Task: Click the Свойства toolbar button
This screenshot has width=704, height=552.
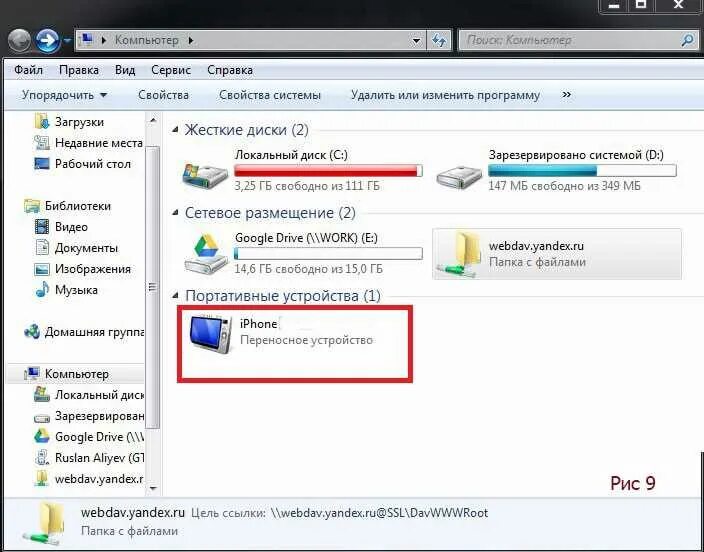Action: click(x=163, y=95)
